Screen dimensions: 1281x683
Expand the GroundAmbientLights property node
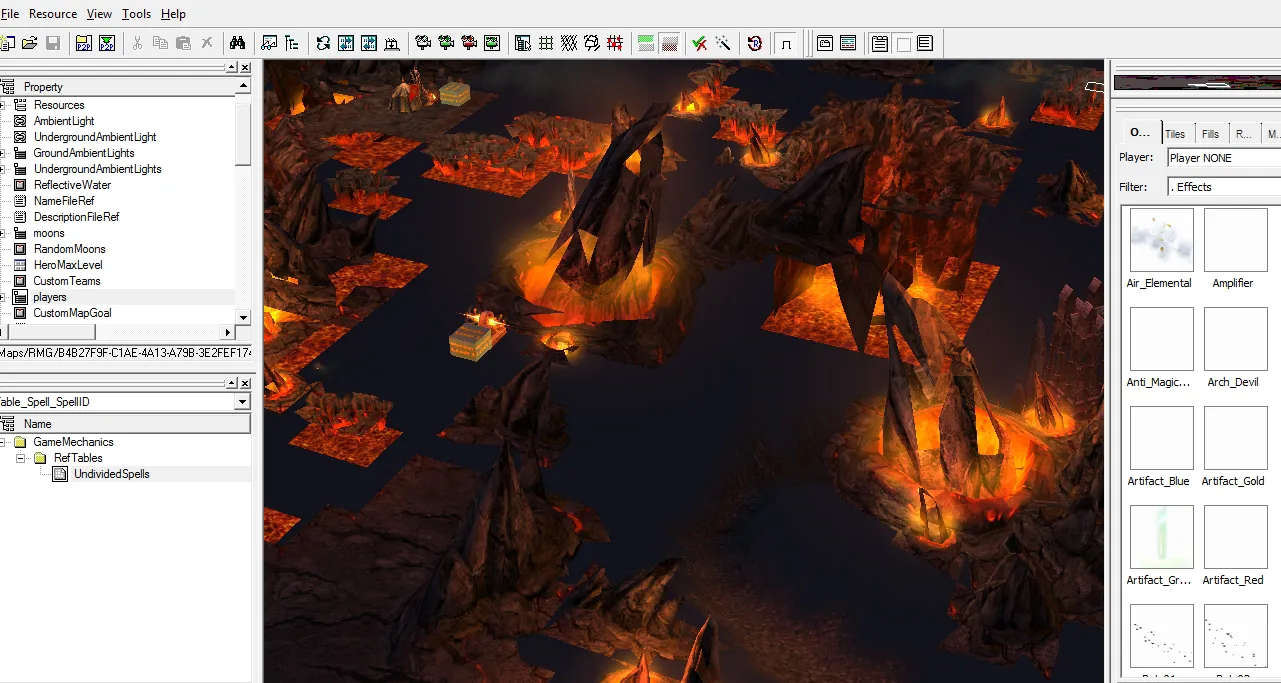click(x=2, y=153)
